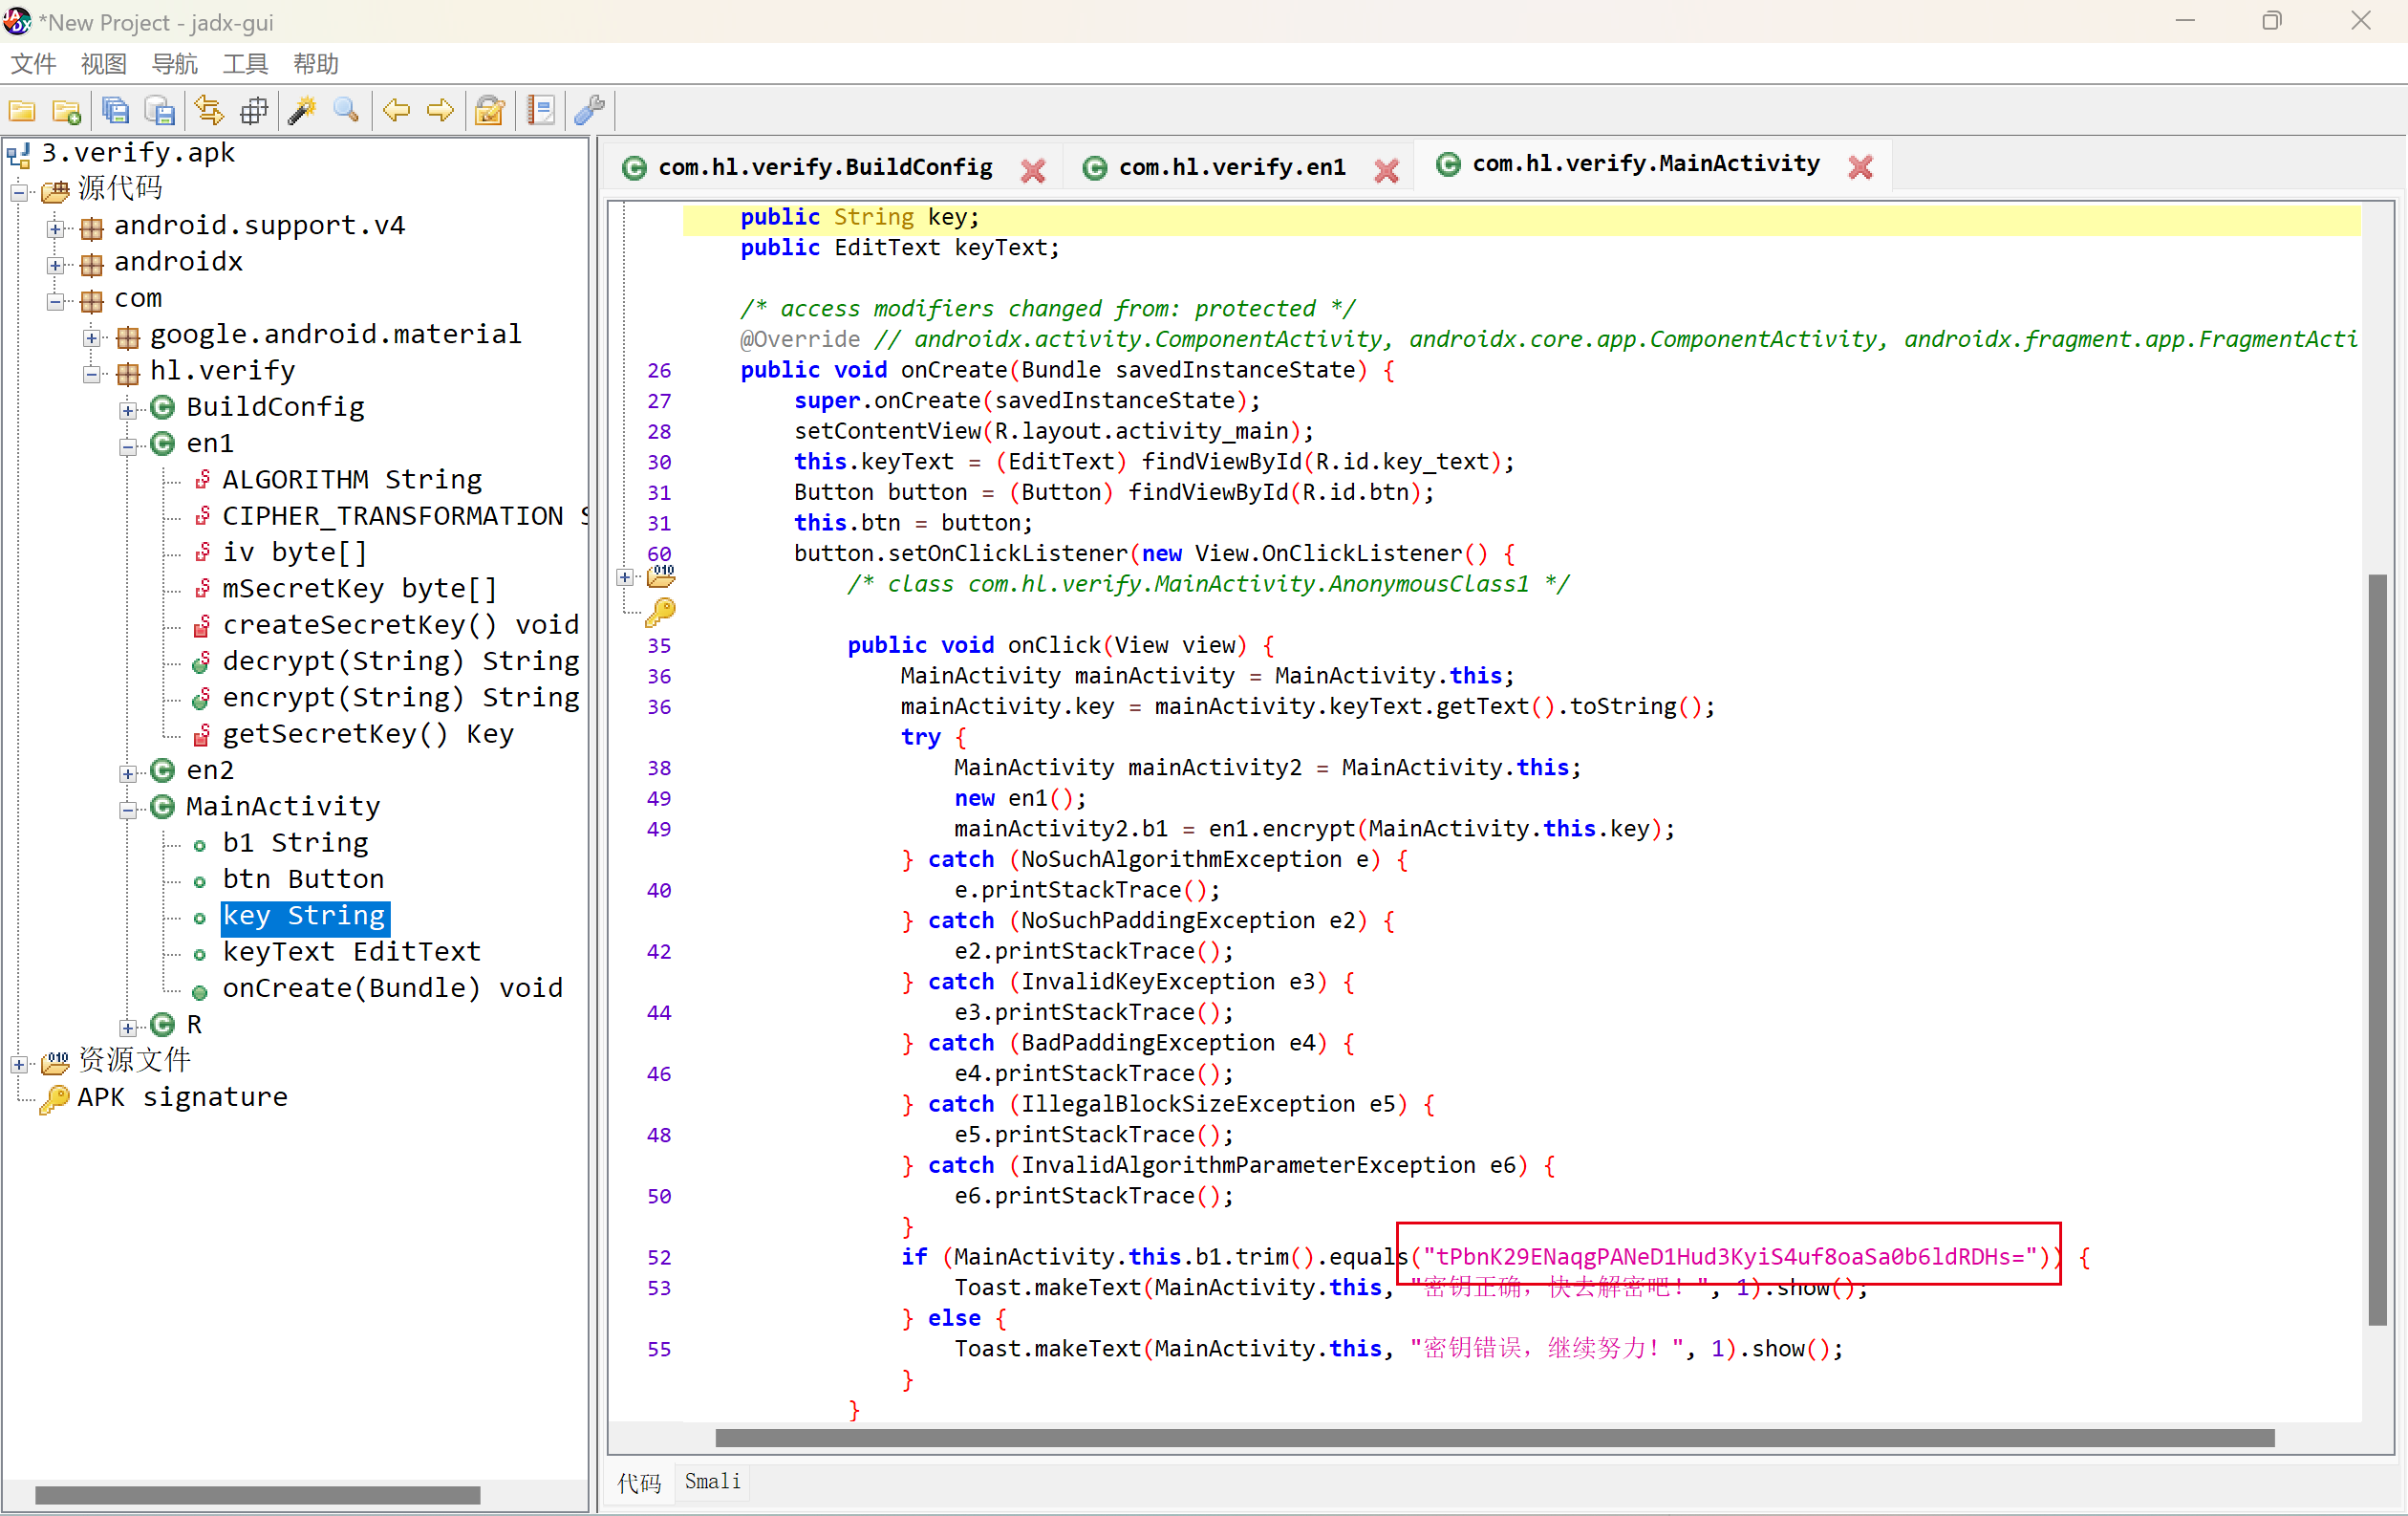2408x1516 pixels.
Task: Select createSecretKey() void method
Action: coord(400,625)
